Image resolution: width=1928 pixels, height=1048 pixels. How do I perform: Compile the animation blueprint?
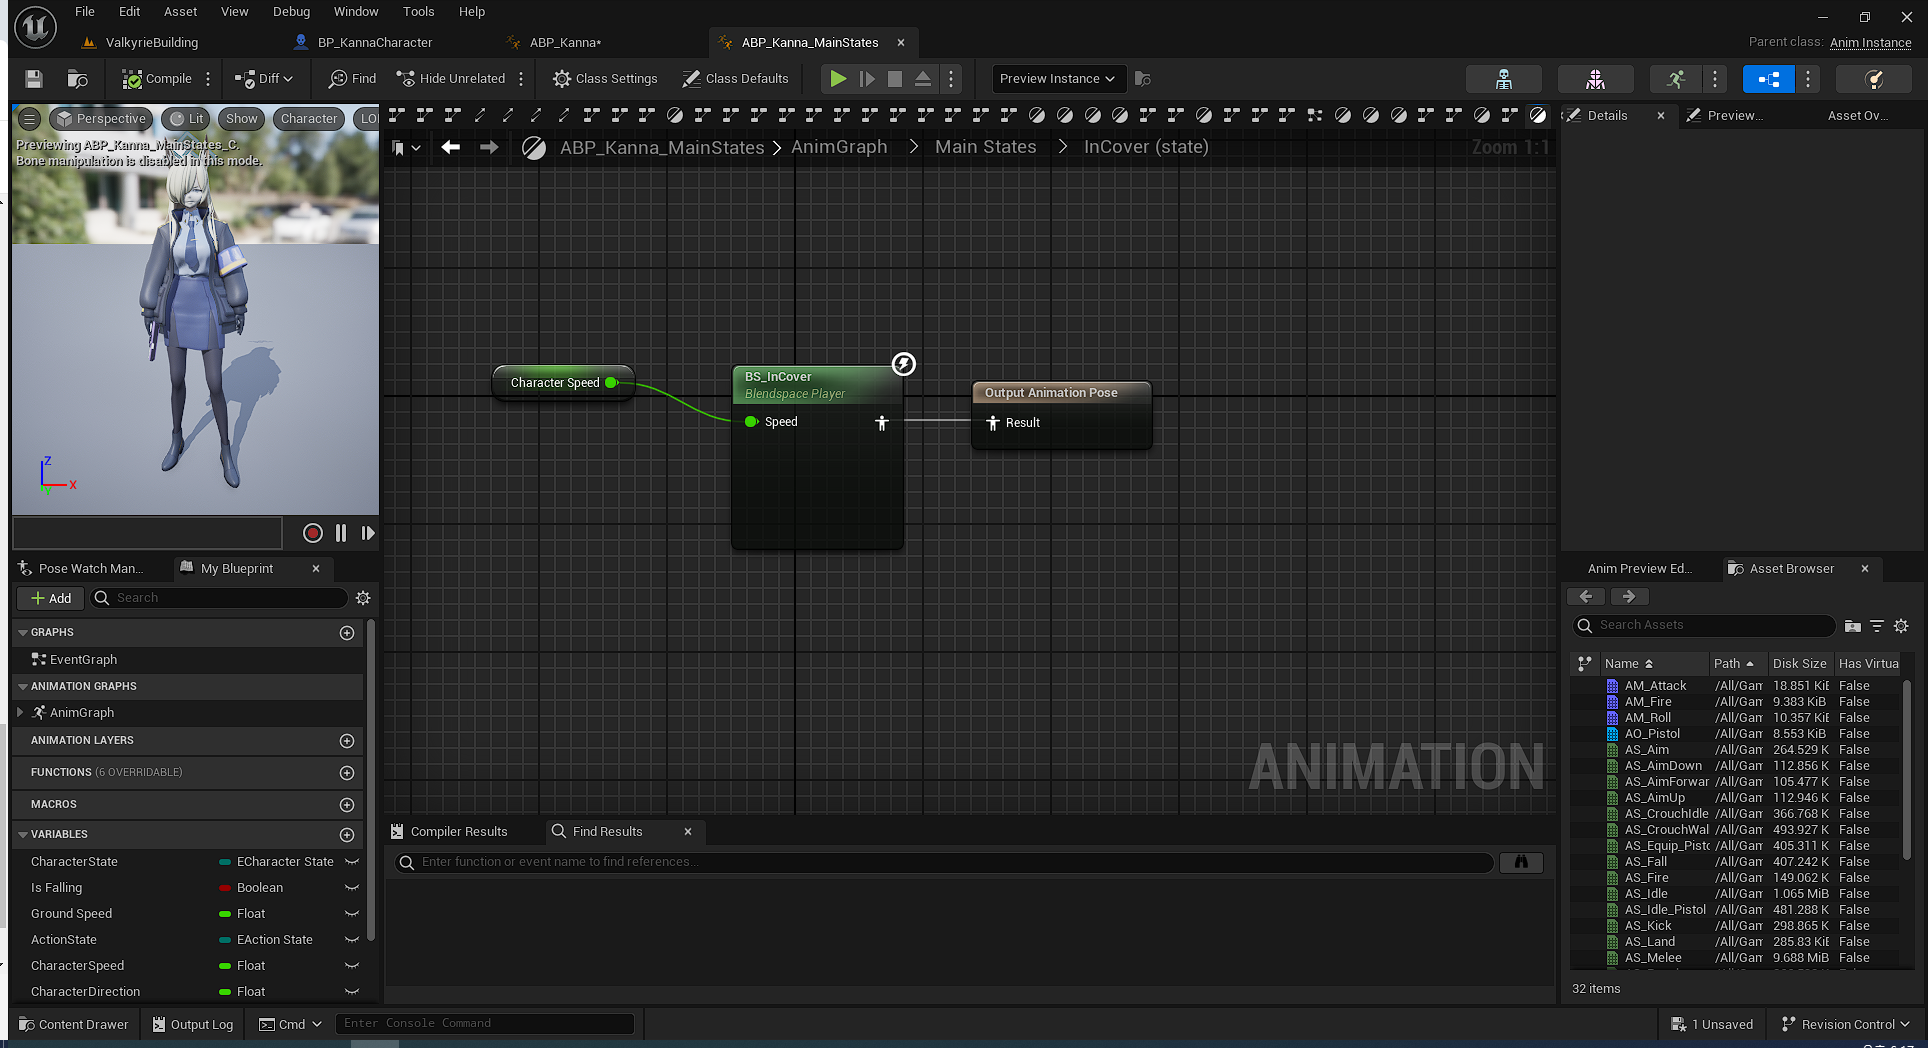156,79
